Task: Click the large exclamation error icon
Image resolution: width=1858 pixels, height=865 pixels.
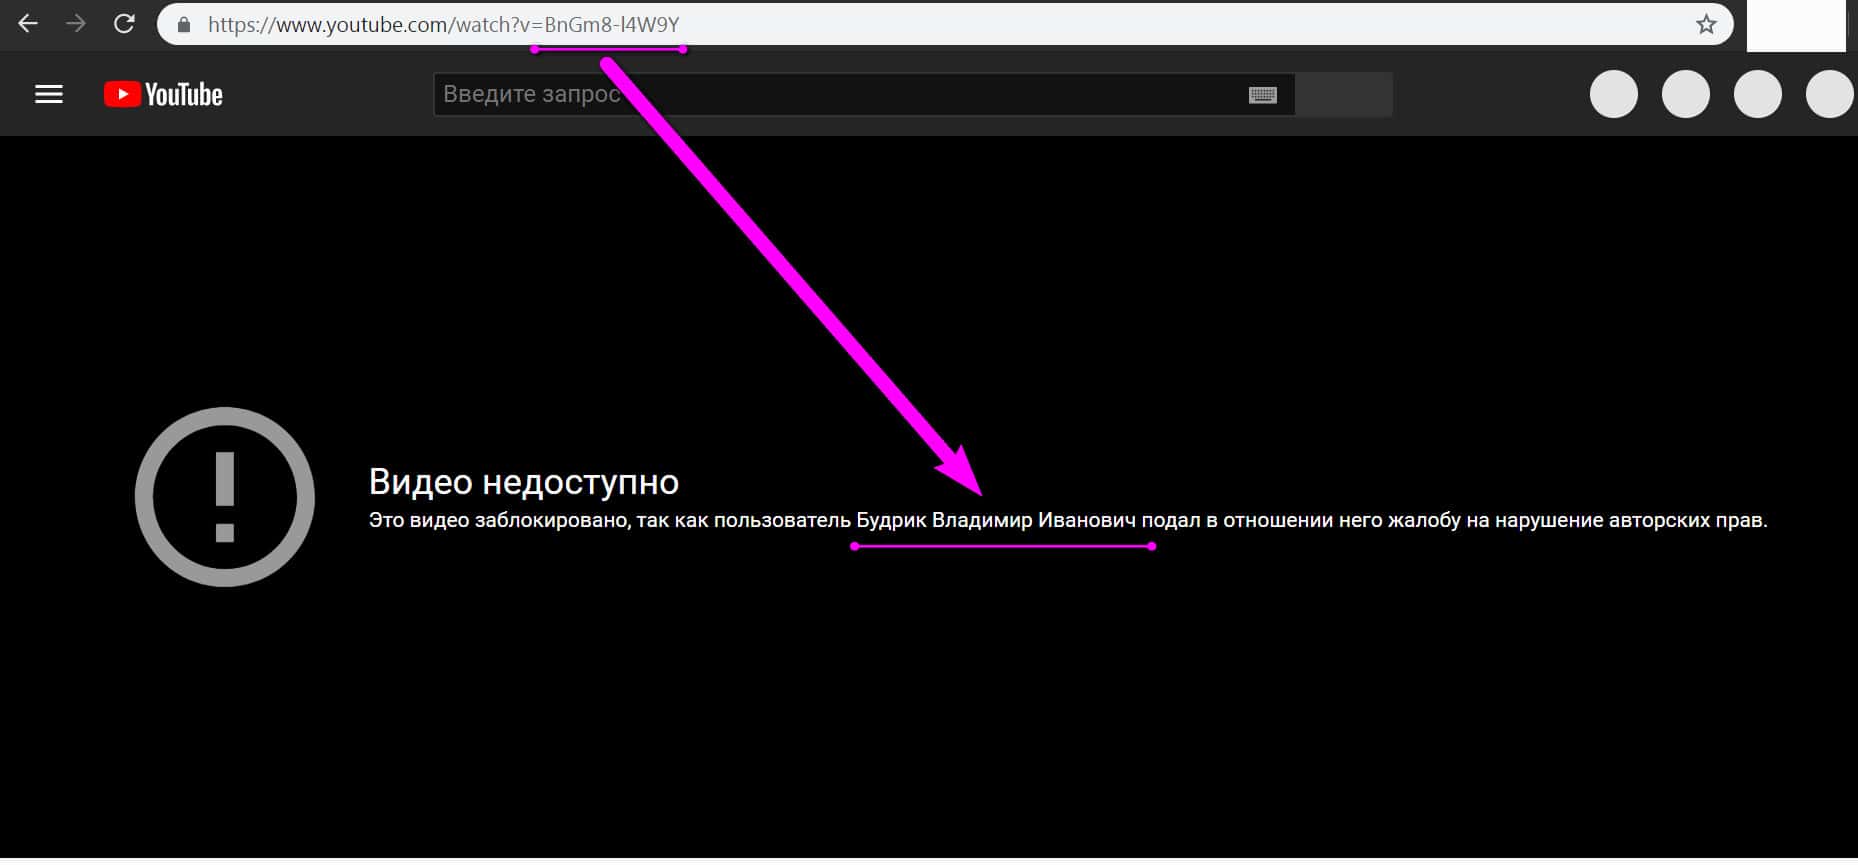Action: click(225, 497)
